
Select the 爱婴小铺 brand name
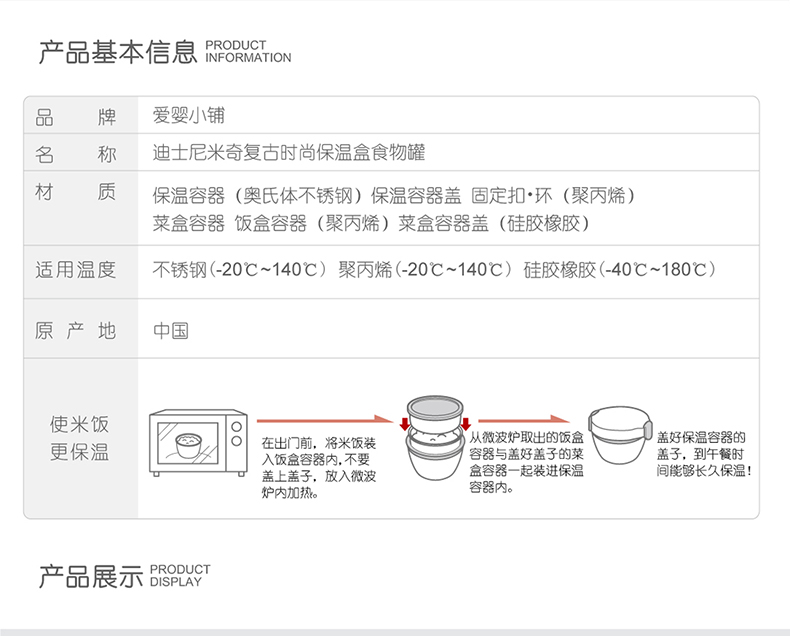[x=181, y=116]
